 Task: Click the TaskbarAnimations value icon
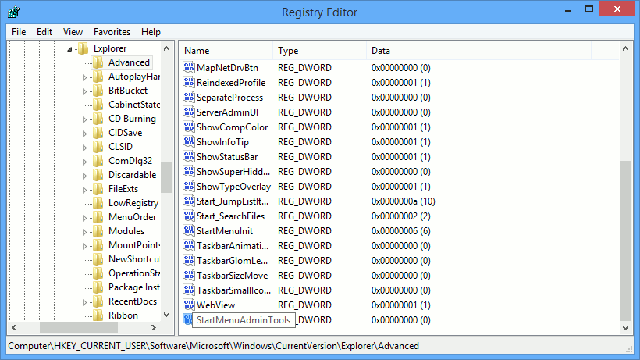coord(189,246)
